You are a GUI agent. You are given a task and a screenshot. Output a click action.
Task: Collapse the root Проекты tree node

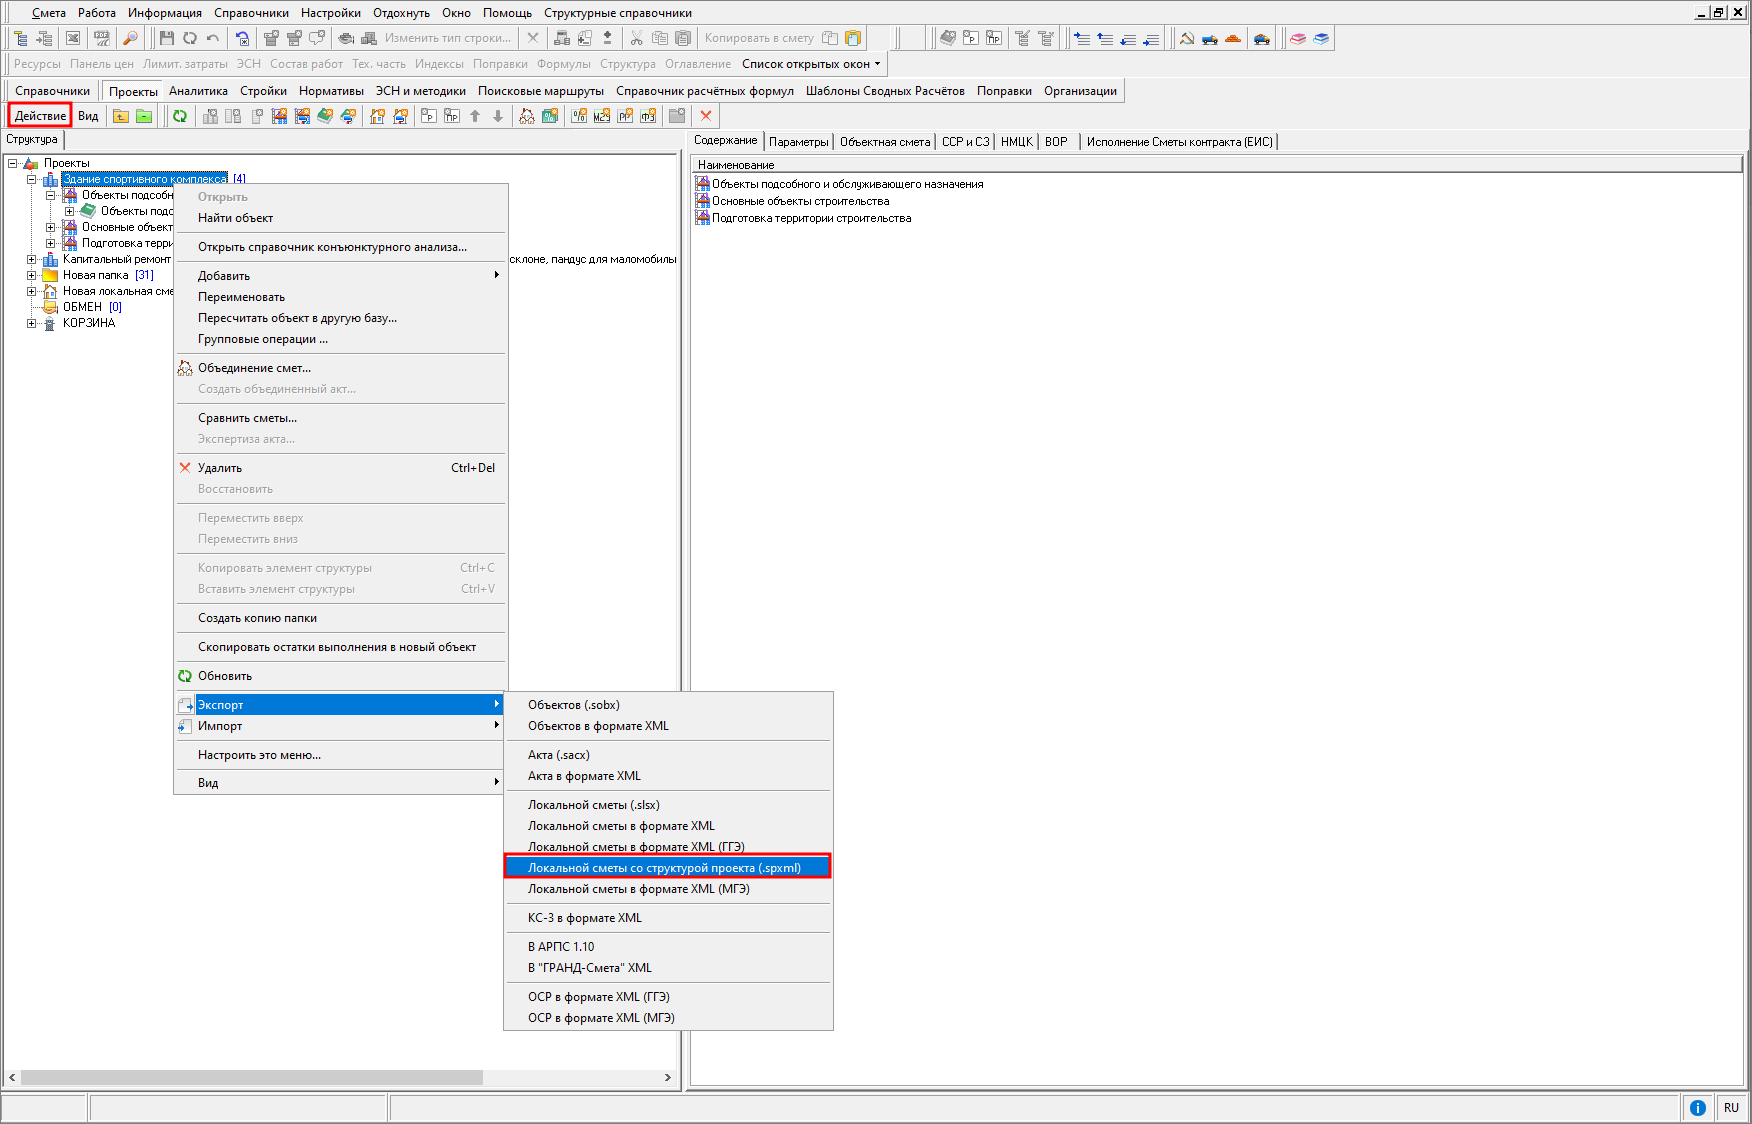13,163
